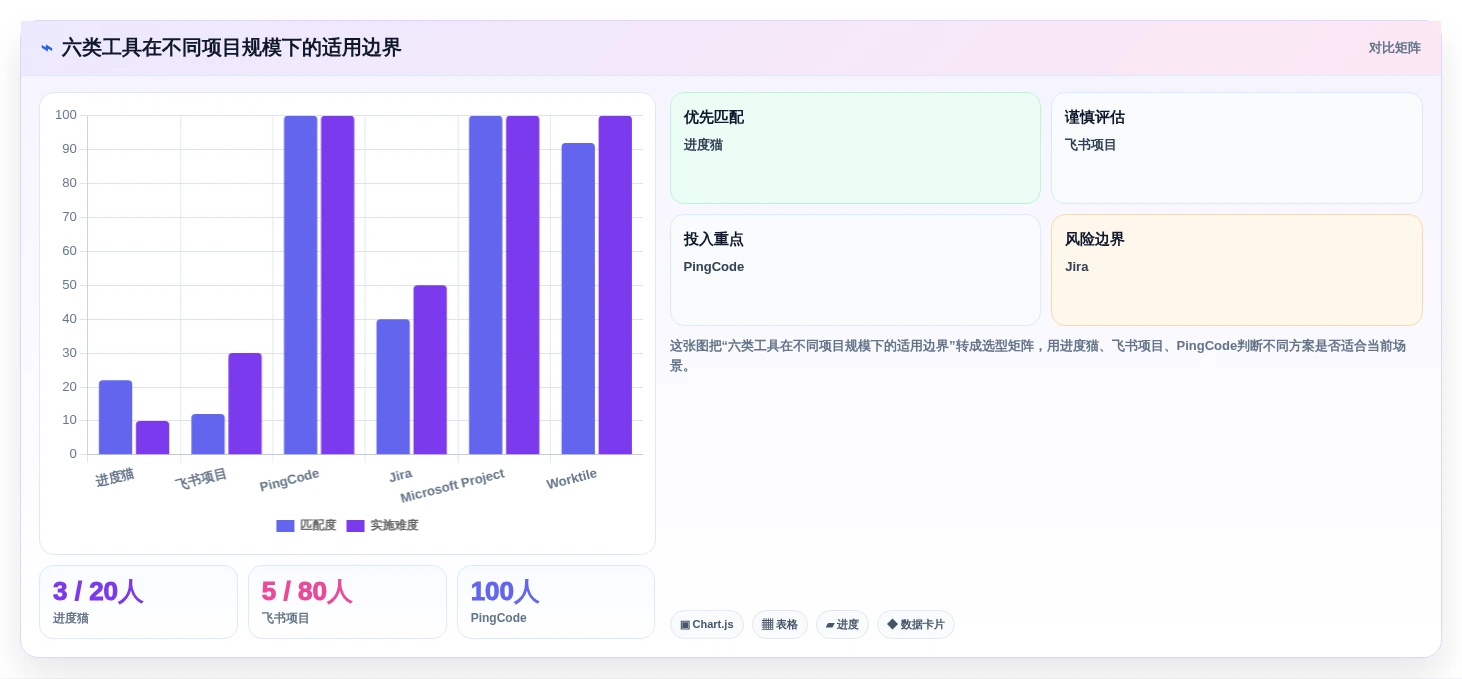Click the PingCode x-axis label

289,480
